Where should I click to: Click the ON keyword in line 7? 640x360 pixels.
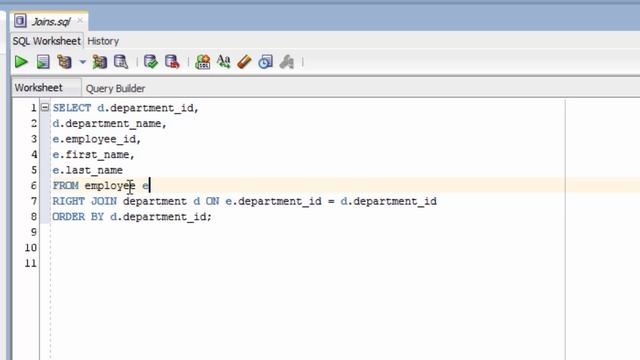point(212,201)
